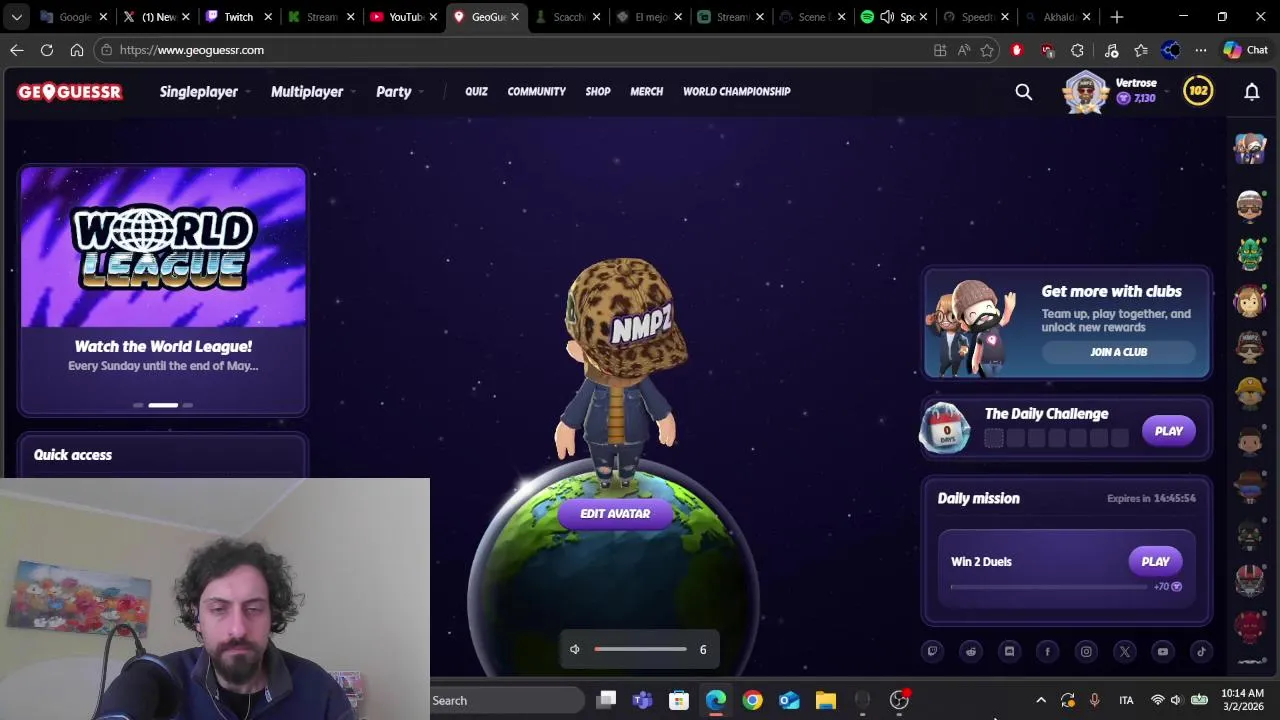1280x720 pixels.
Task: Reload the page with the refresh button
Action: (47, 50)
